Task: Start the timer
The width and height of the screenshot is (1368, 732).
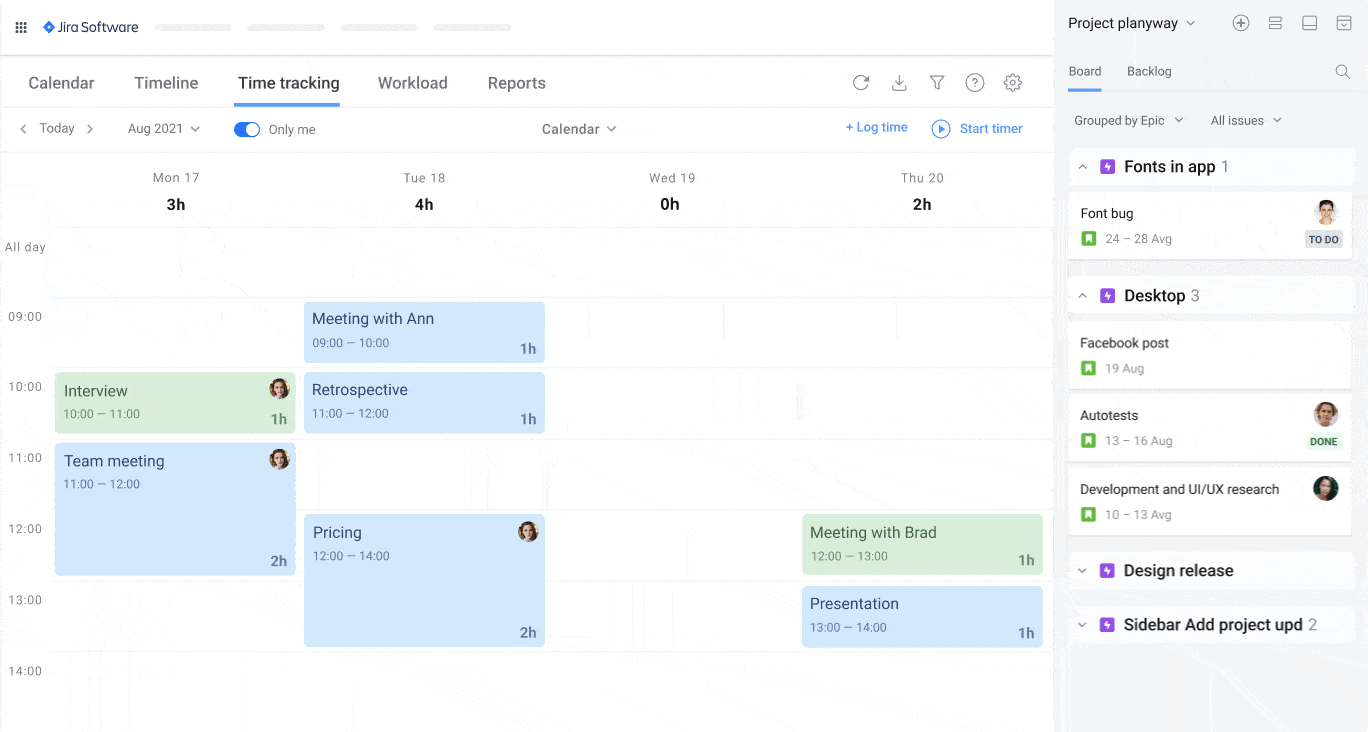Action: point(976,128)
